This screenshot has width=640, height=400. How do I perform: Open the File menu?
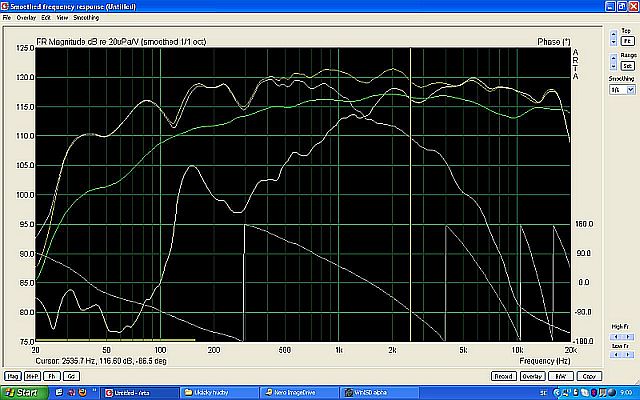point(7,18)
